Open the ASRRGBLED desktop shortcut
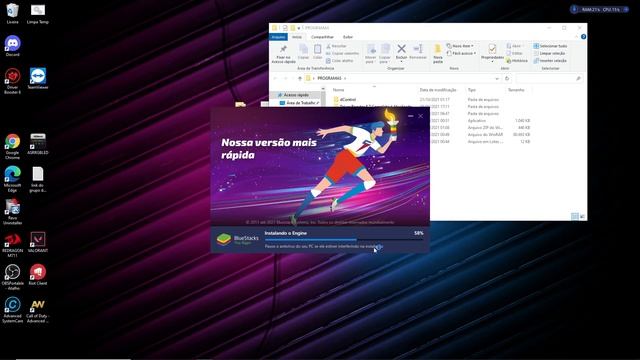The height and width of the screenshot is (360, 640). pos(38,144)
